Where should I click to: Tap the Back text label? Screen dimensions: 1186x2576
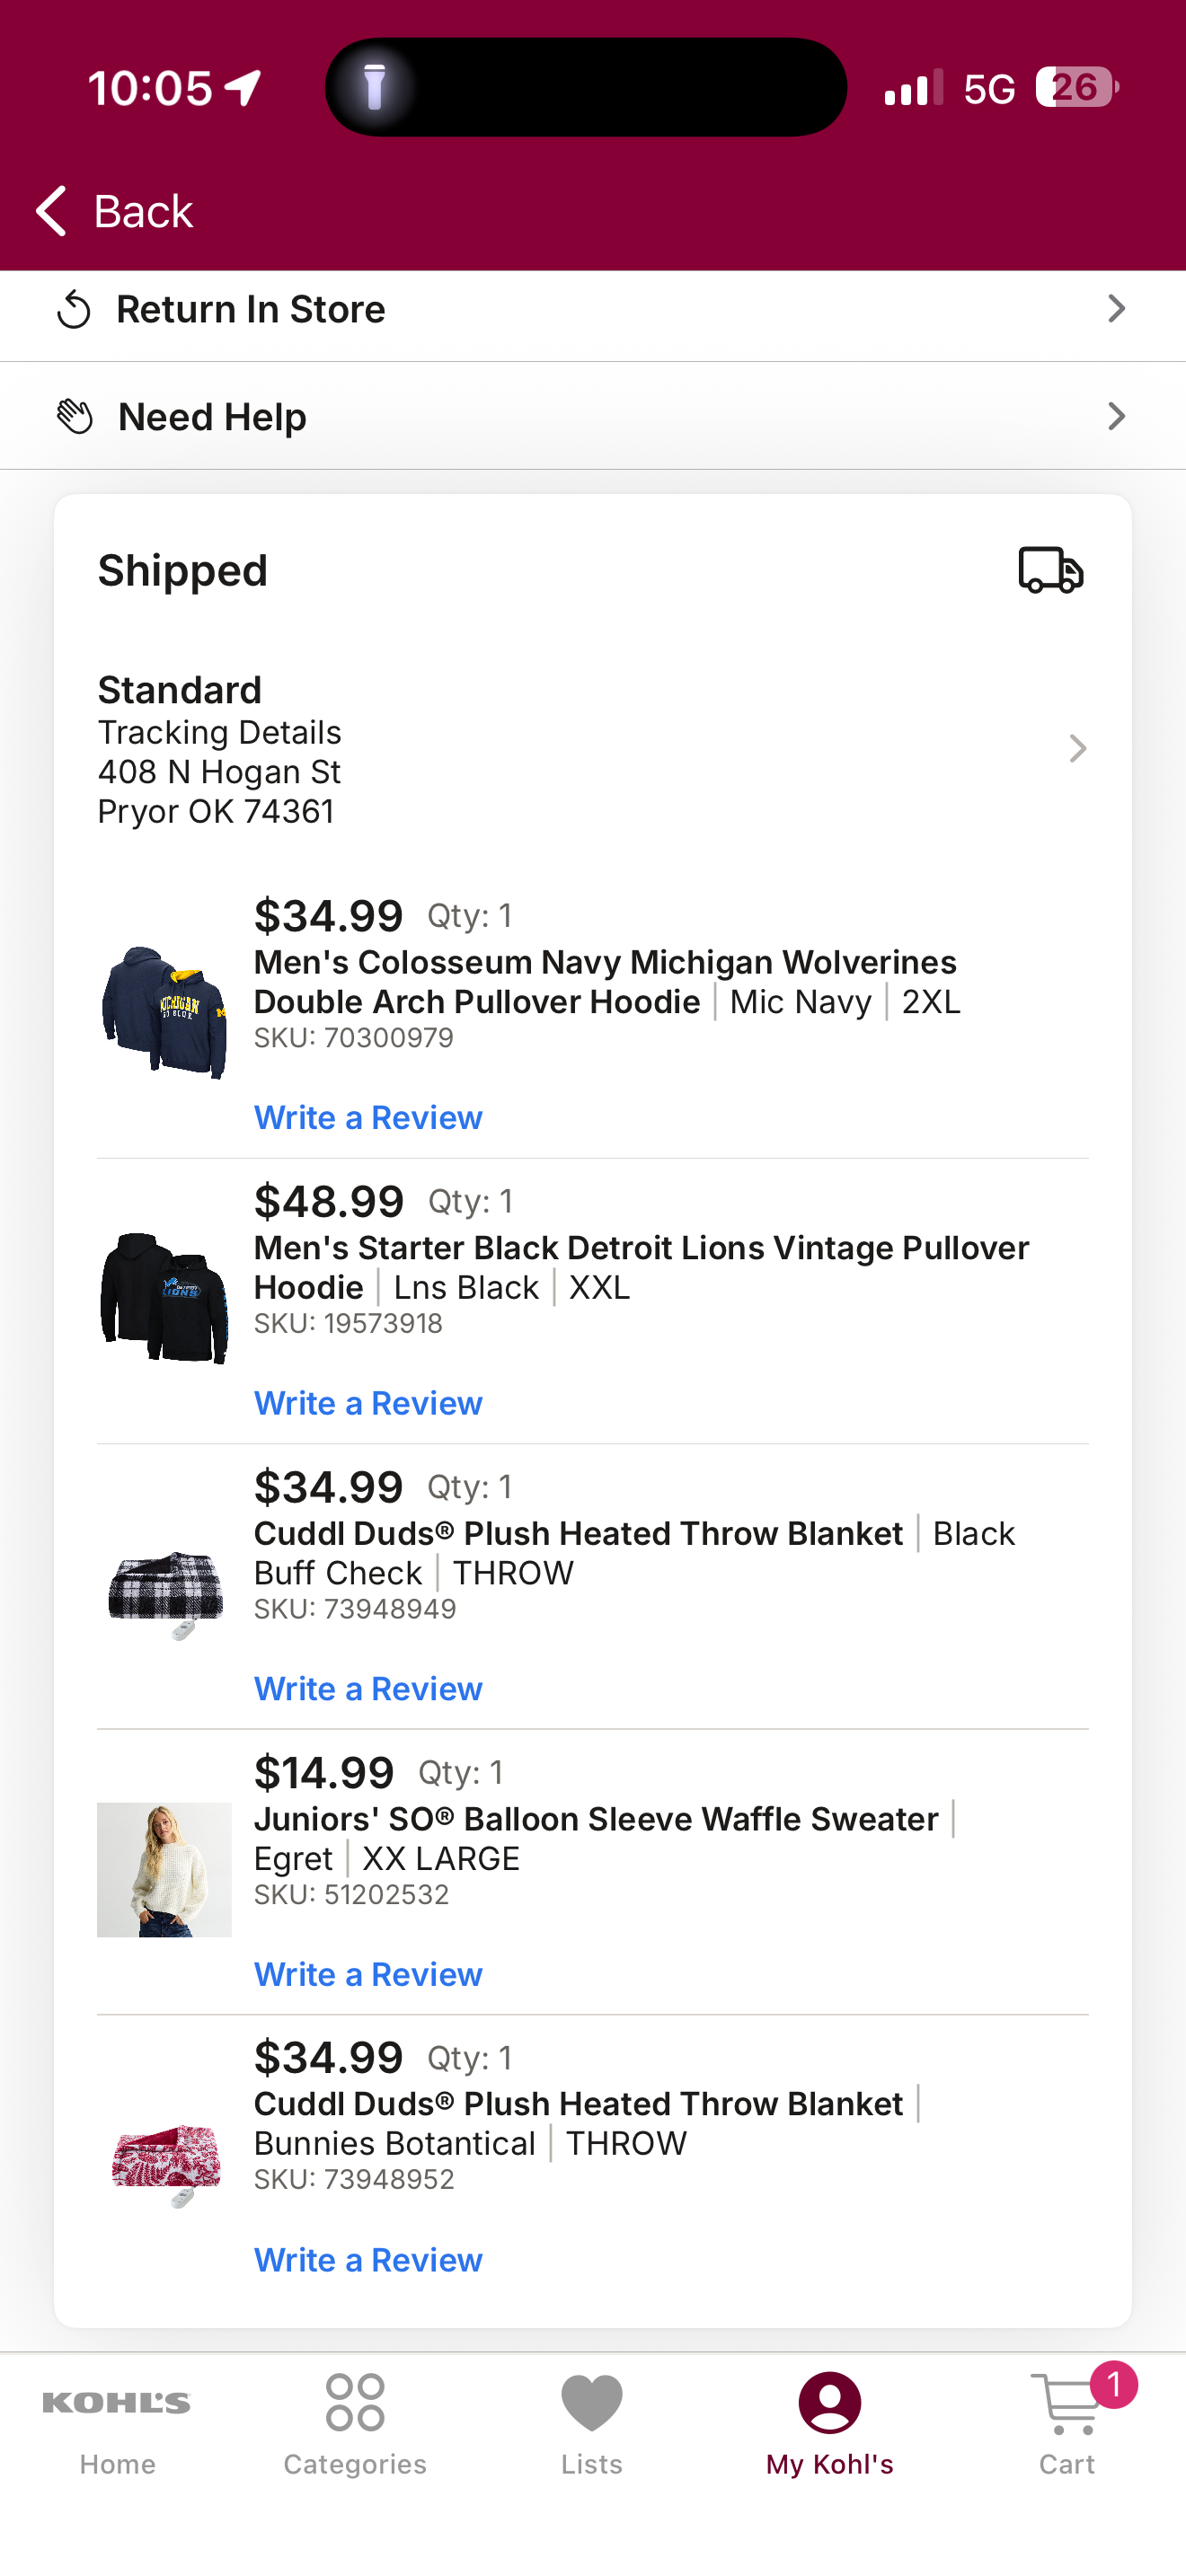click(143, 211)
